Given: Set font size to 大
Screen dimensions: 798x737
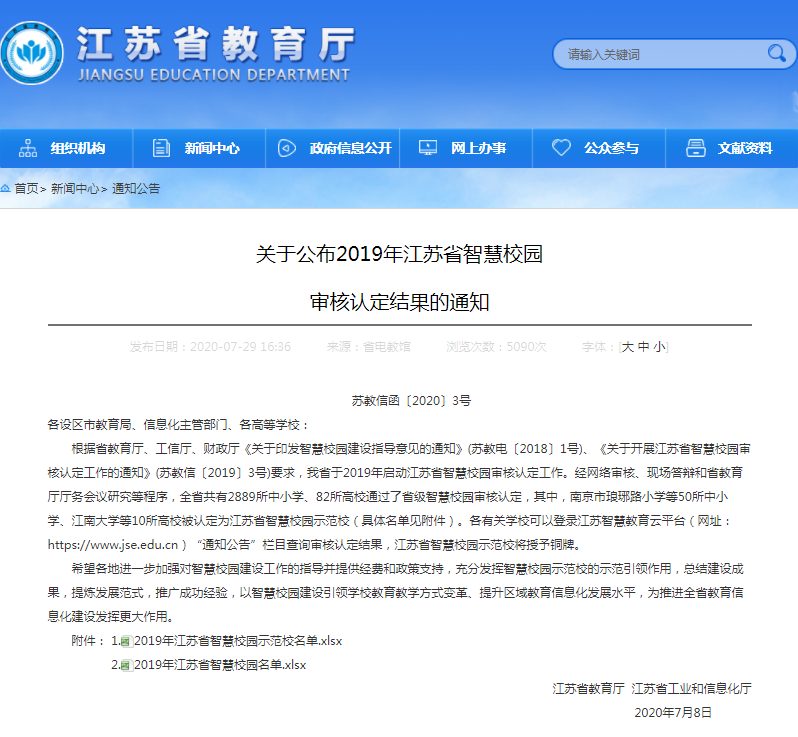Looking at the screenshot, I should pyautogui.click(x=628, y=347).
